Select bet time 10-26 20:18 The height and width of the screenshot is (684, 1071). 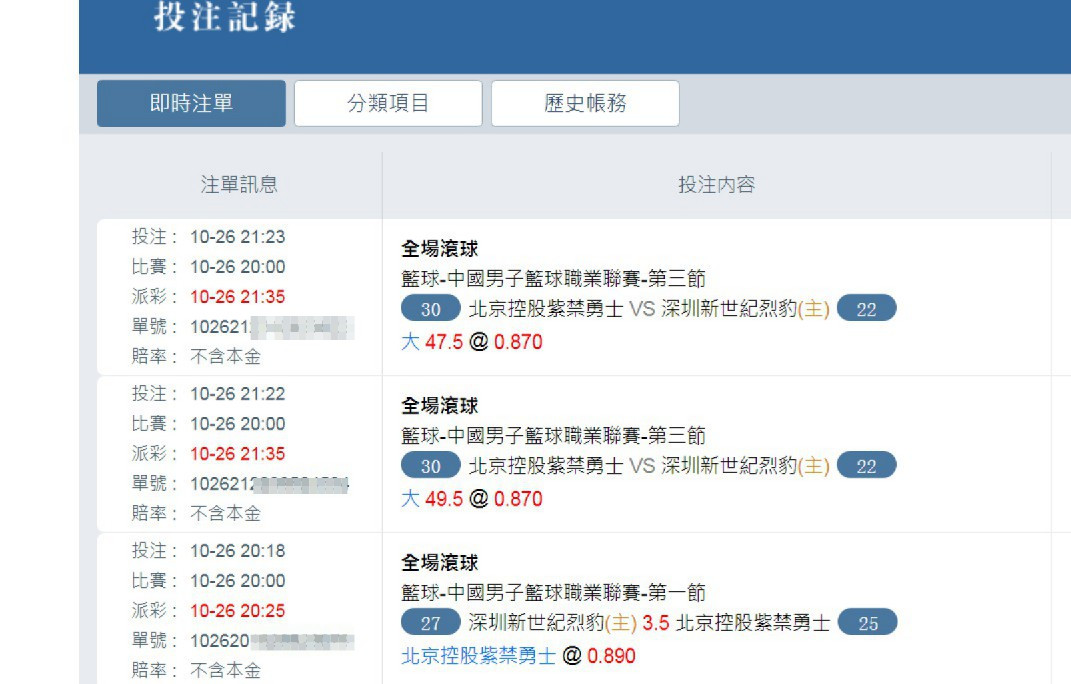[x=238, y=551]
